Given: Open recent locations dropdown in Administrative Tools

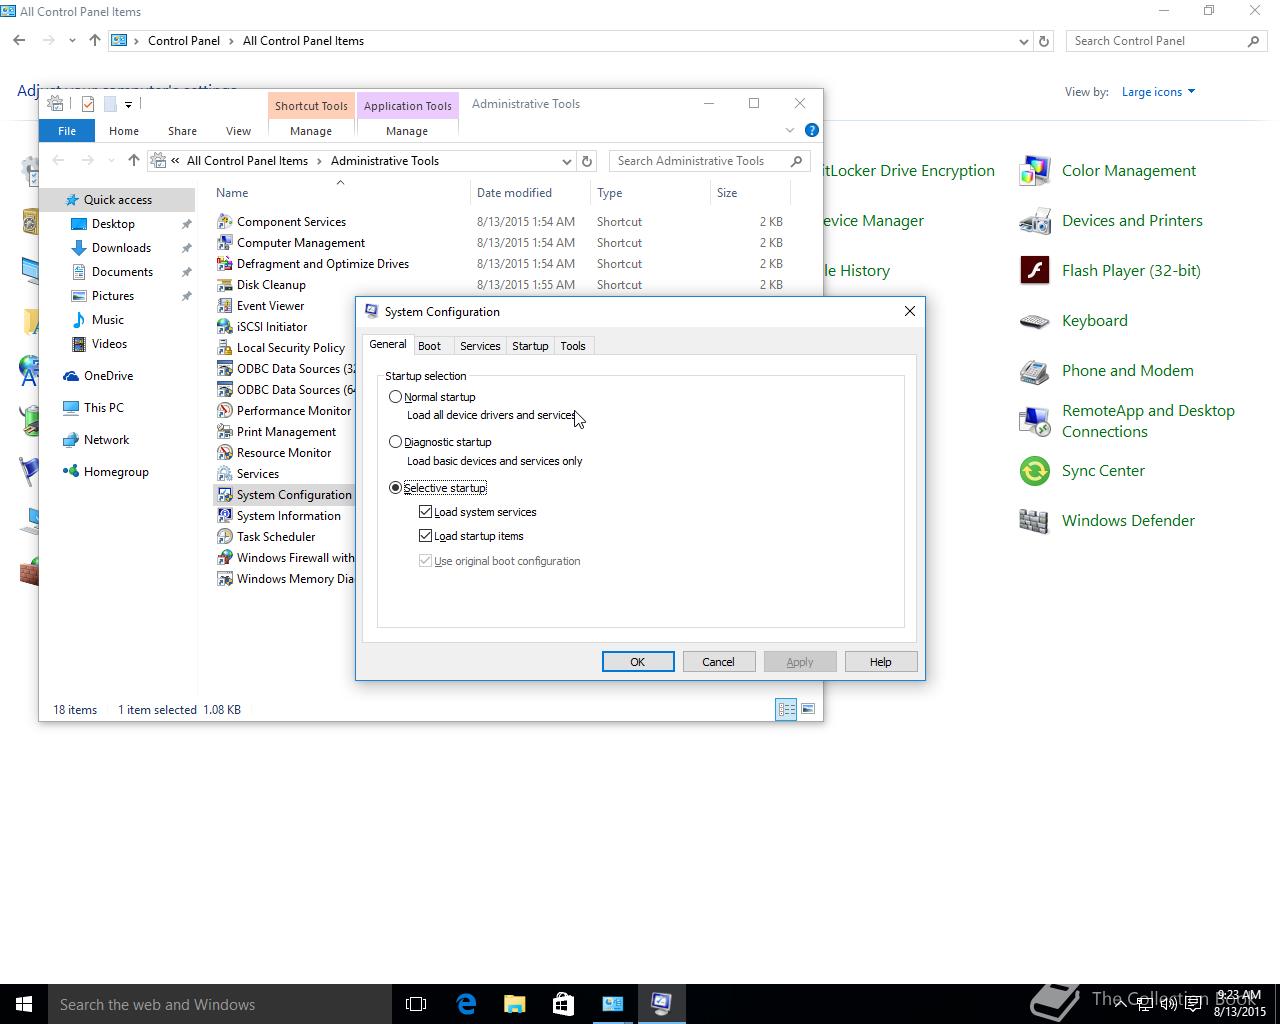Looking at the screenshot, I should pos(110,161).
